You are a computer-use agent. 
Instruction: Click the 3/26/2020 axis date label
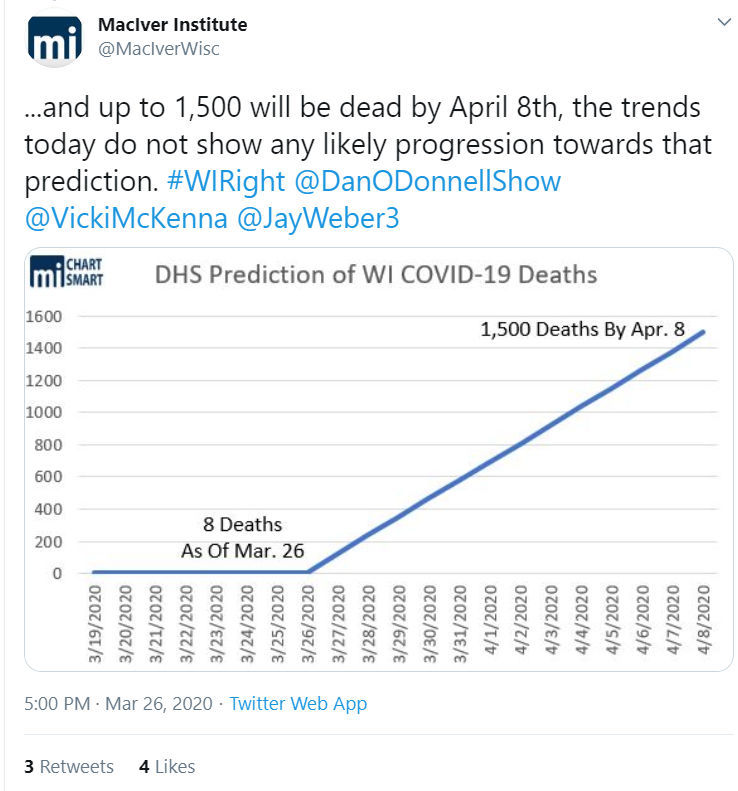tap(308, 624)
